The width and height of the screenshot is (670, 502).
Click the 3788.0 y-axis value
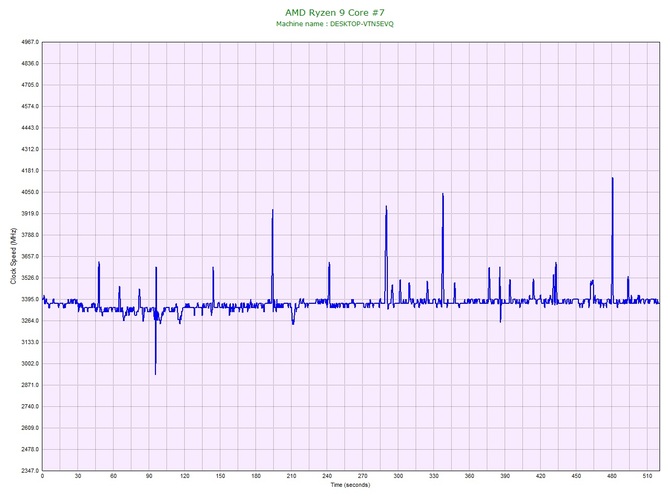30,235
